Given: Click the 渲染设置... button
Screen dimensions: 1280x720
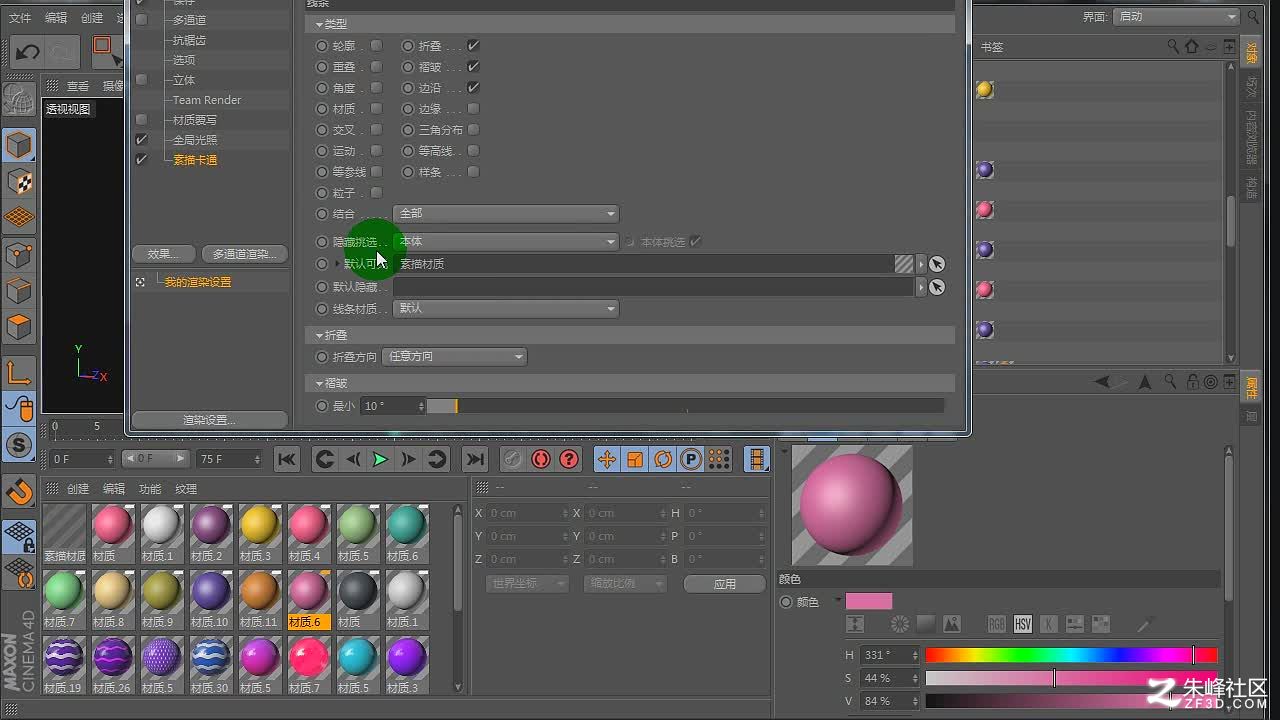Looking at the screenshot, I should pos(209,420).
